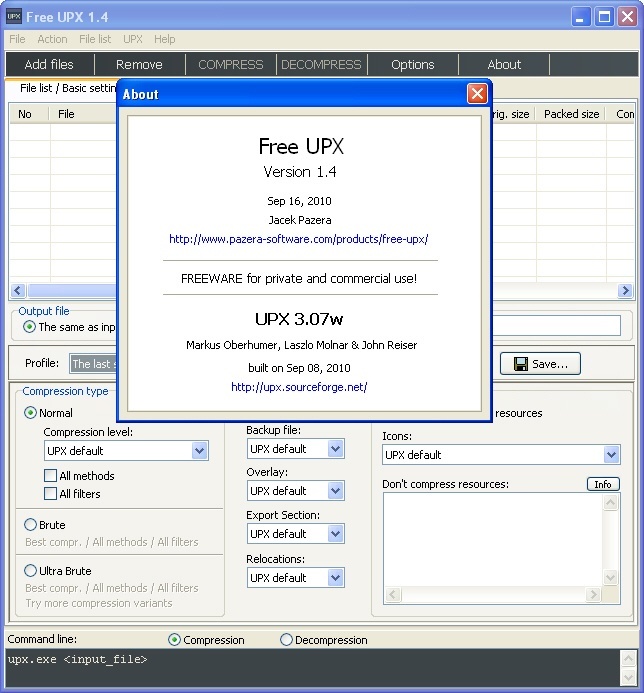Click the file list left scroll arrow
644x693 pixels.
pos(18,291)
